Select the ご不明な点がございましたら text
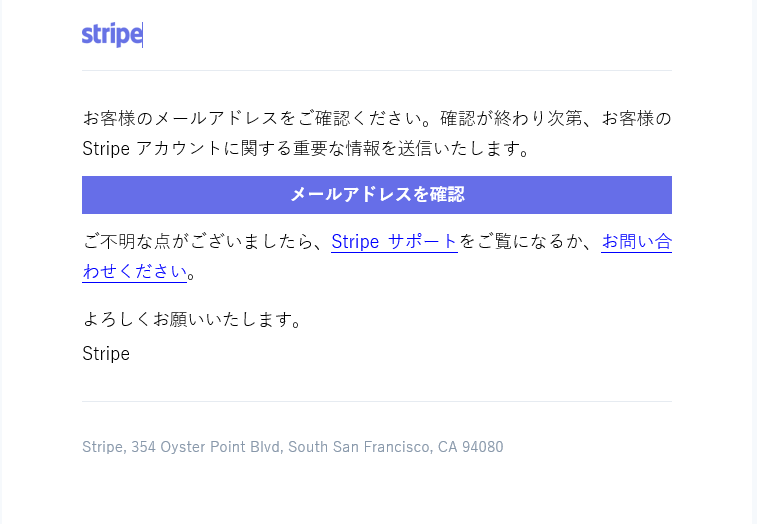757x524 pixels. coord(200,242)
